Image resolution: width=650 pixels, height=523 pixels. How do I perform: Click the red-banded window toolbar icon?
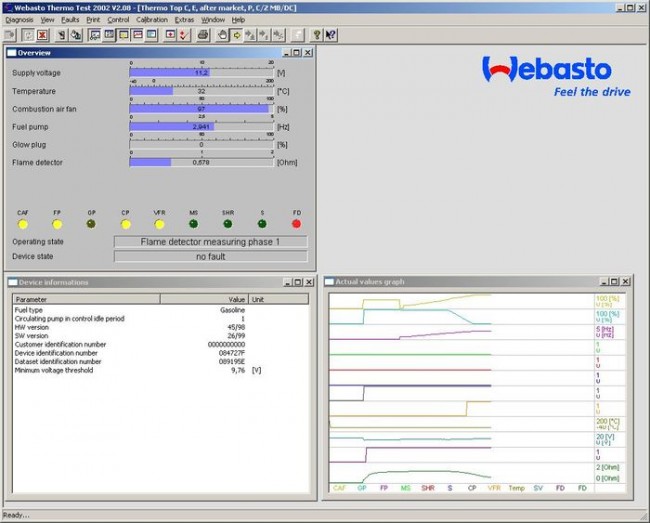pyautogui.click(x=138, y=35)
